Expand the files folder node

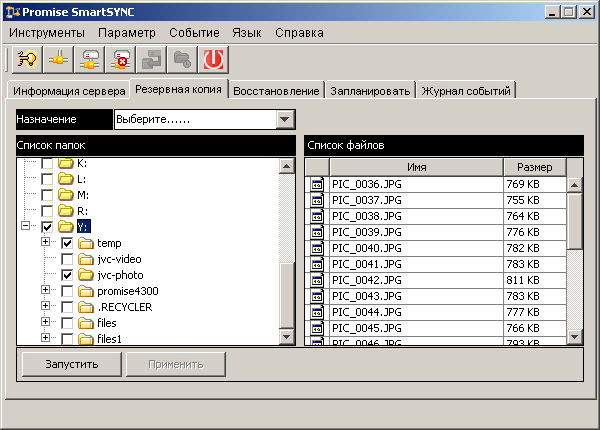pos(46,322)
